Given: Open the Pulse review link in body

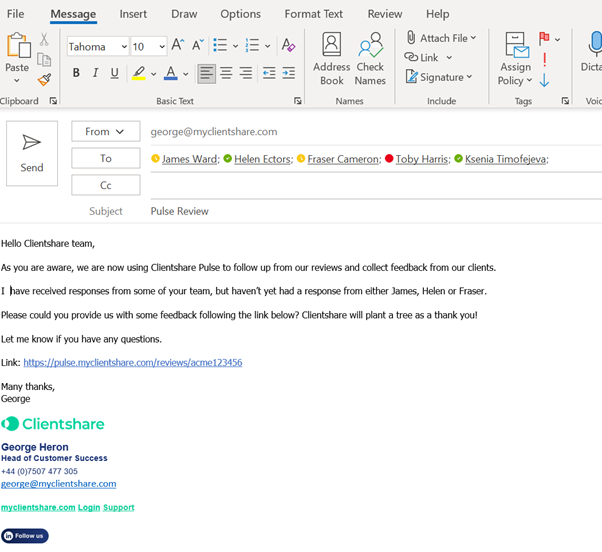Looking at the screenshot, I should pos(133,362).
